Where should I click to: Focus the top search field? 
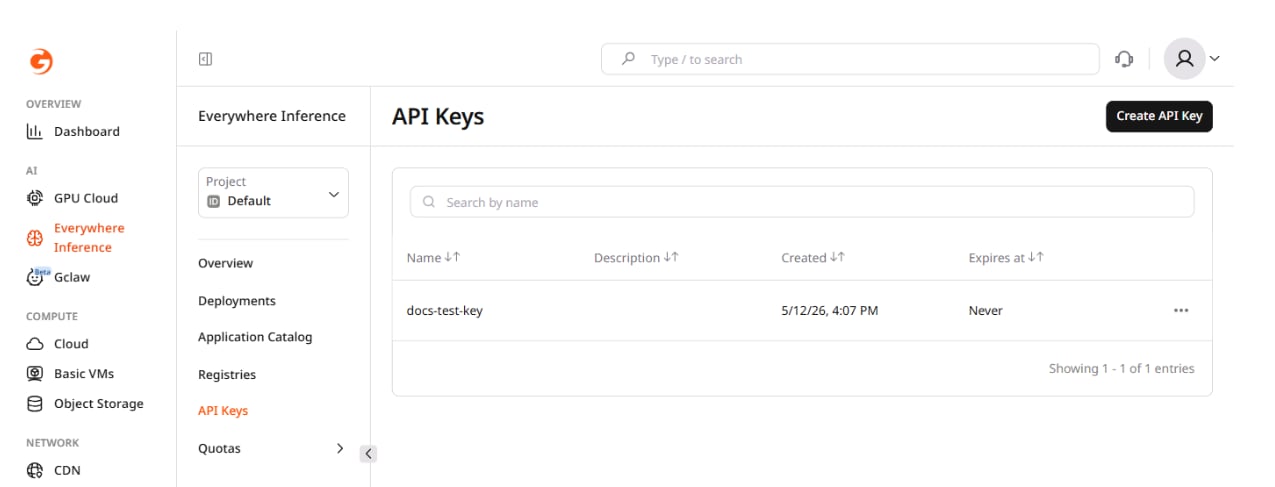point(850,59)
